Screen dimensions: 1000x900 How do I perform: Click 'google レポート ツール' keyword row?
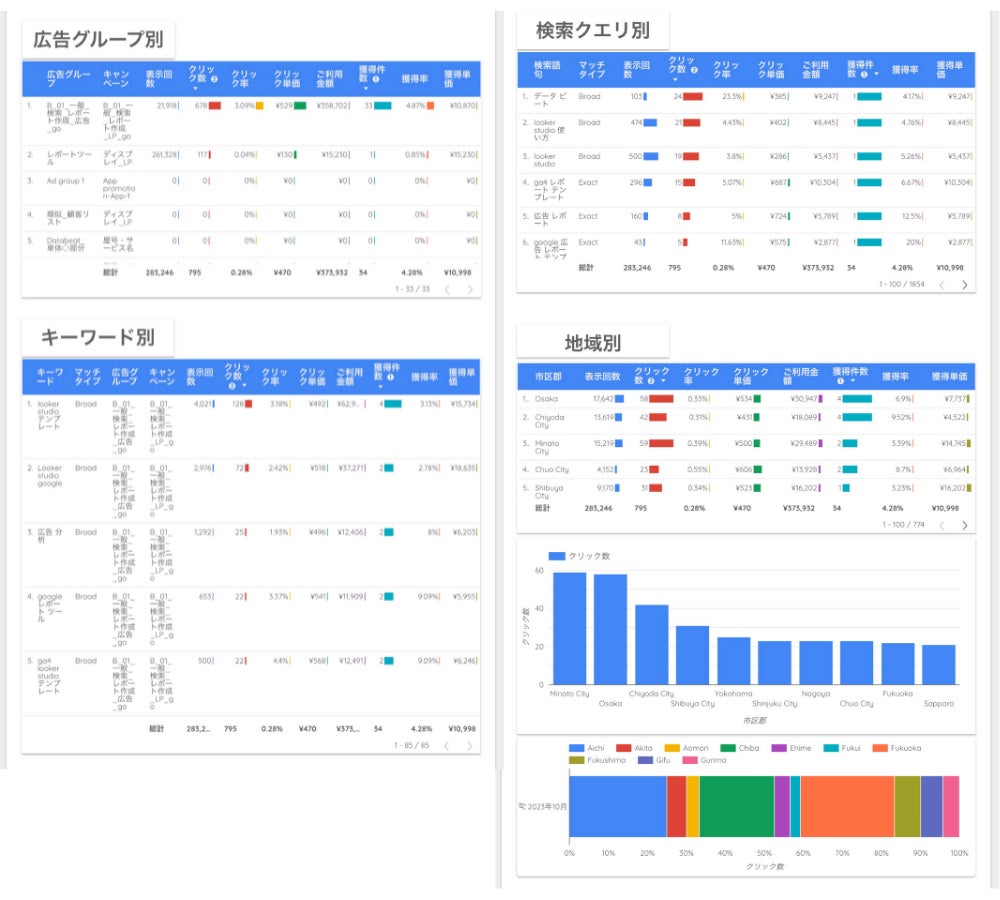251,620
